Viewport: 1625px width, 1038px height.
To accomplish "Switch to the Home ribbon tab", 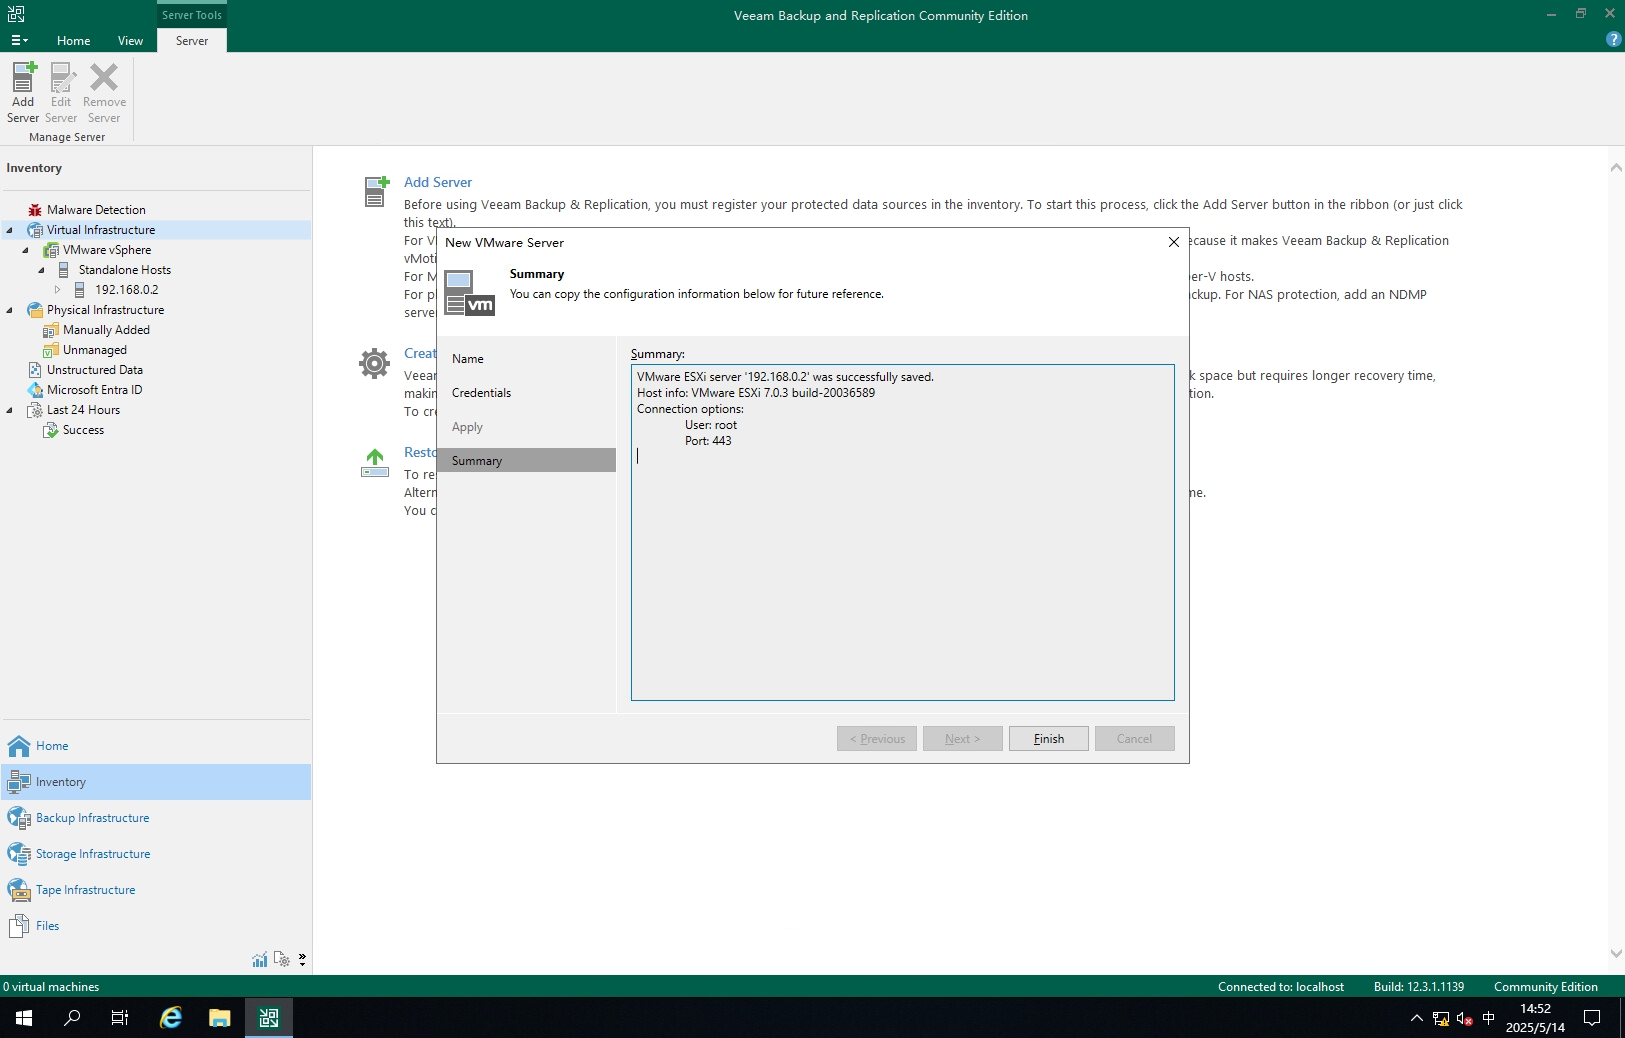I will (x=73, y=41).
